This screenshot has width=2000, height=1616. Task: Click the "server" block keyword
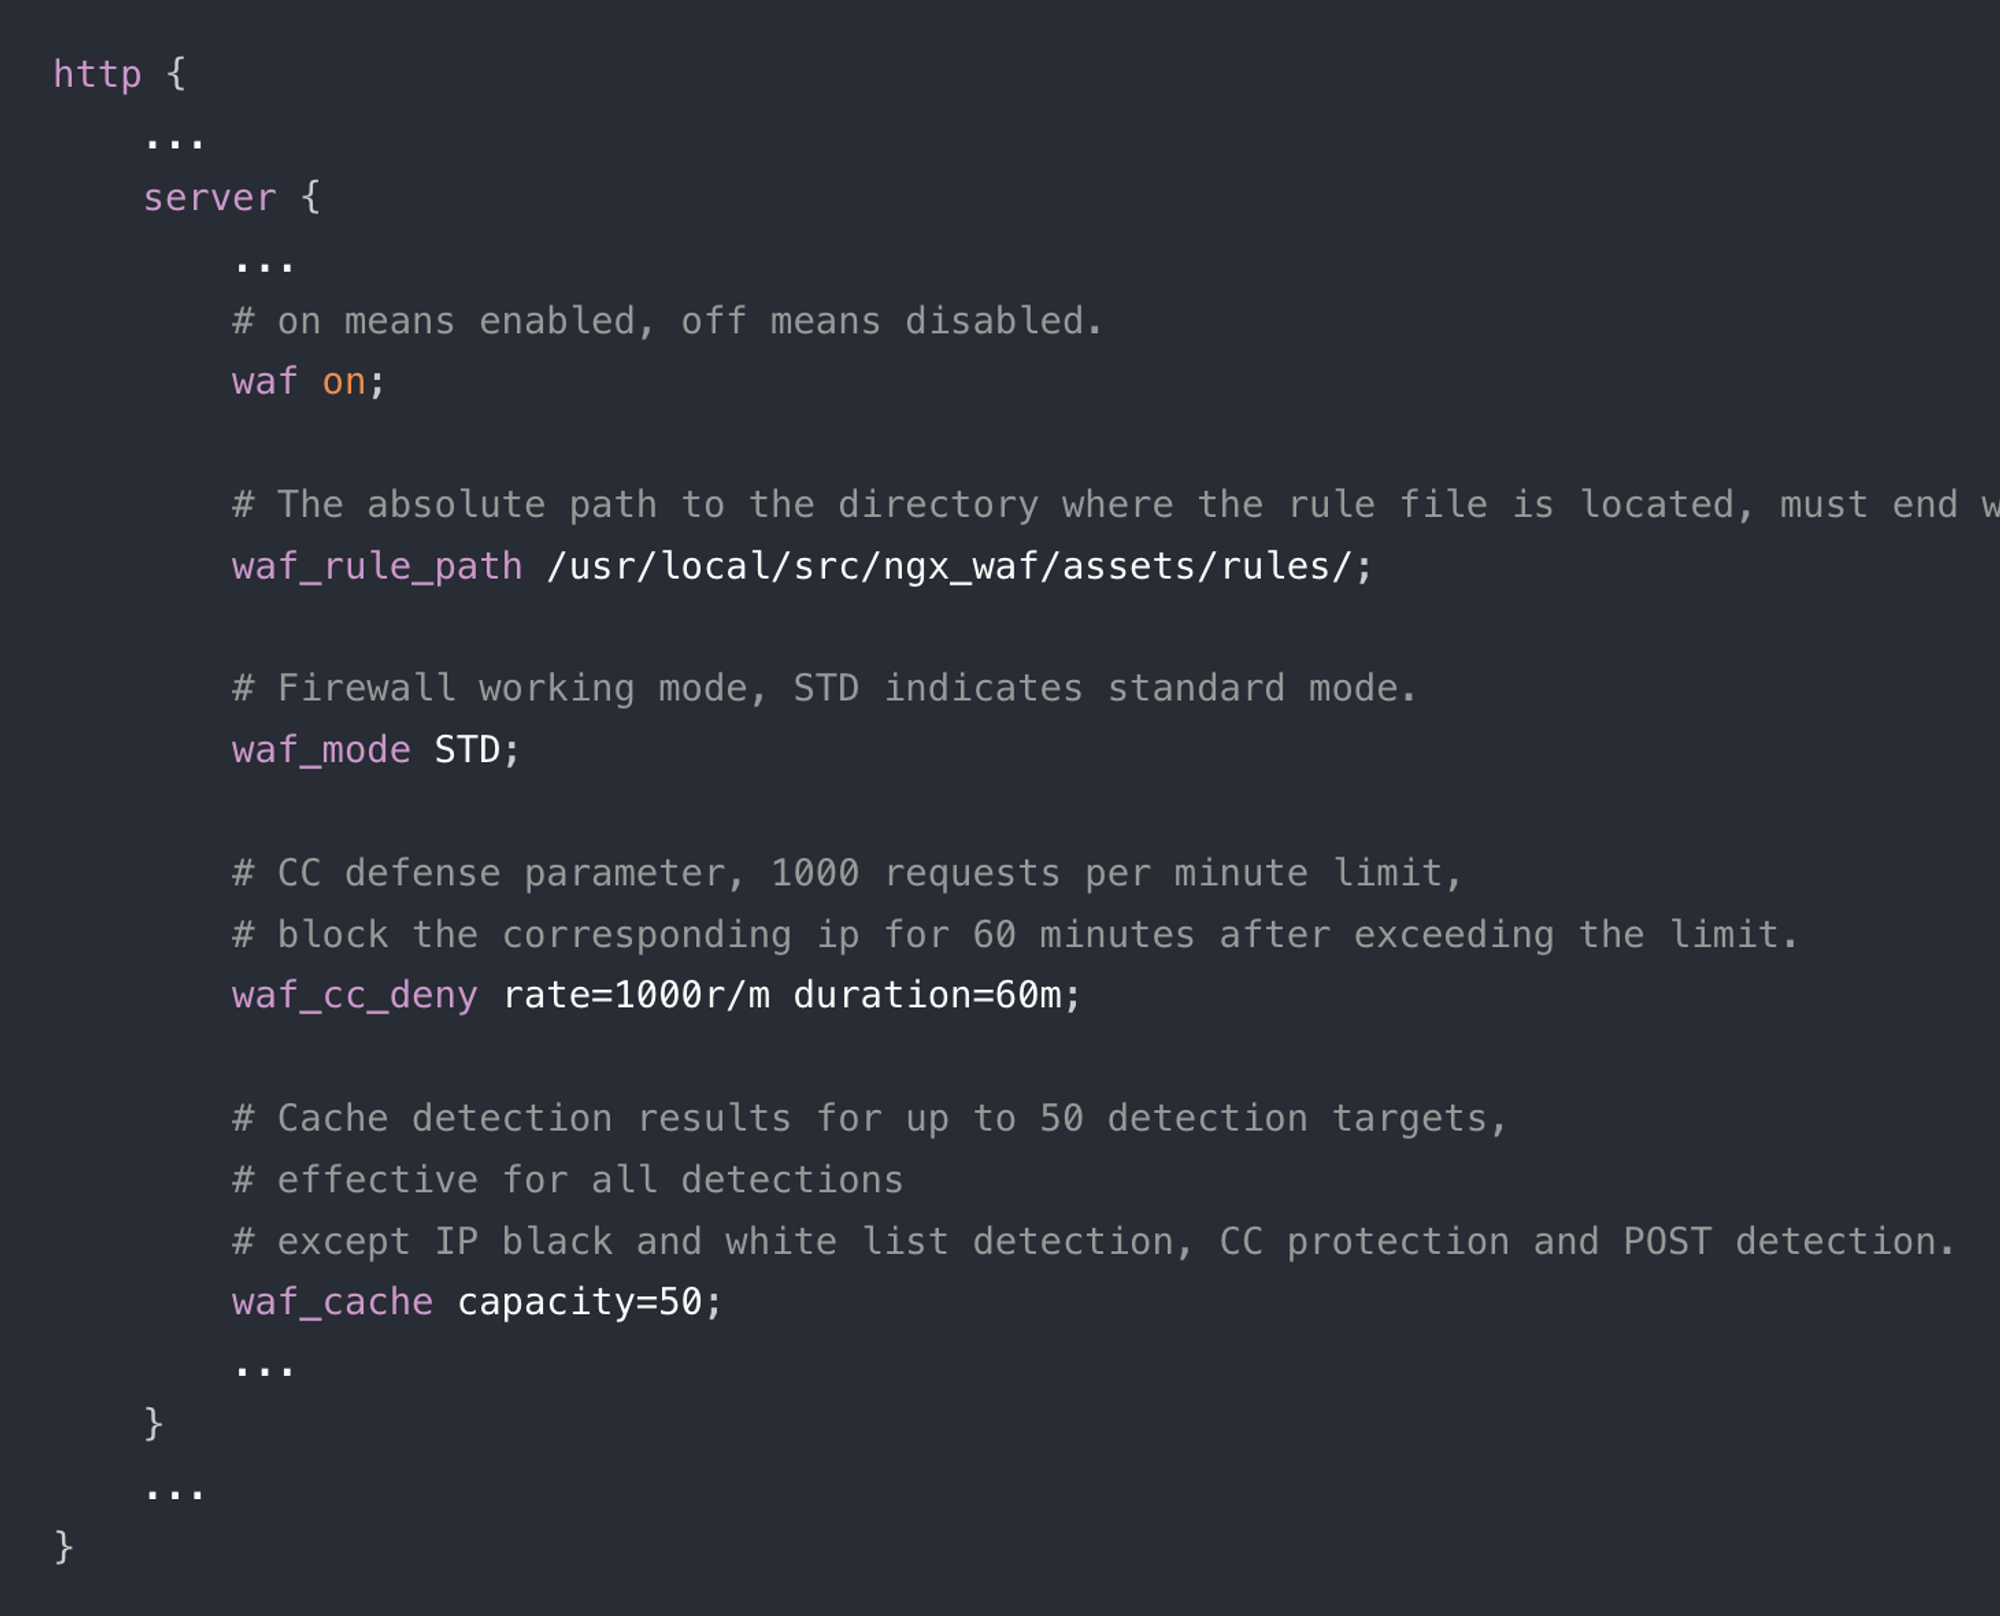(x=209, y=198)
